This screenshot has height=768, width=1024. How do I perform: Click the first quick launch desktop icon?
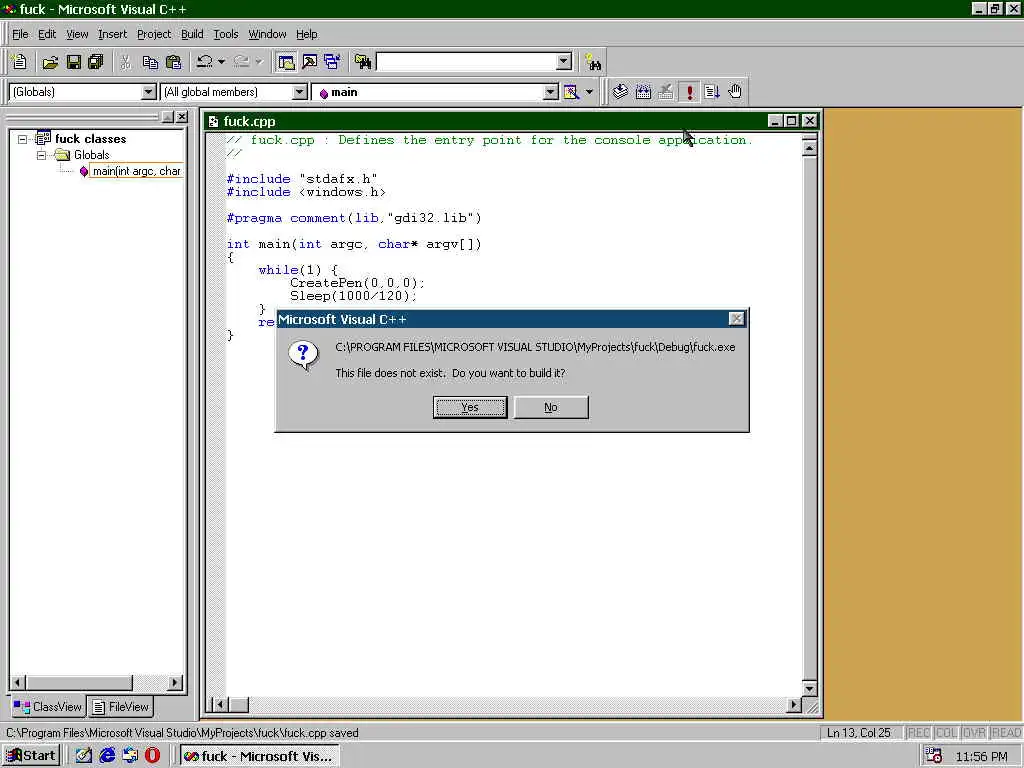pyautogui.click(x=84, y=756)
